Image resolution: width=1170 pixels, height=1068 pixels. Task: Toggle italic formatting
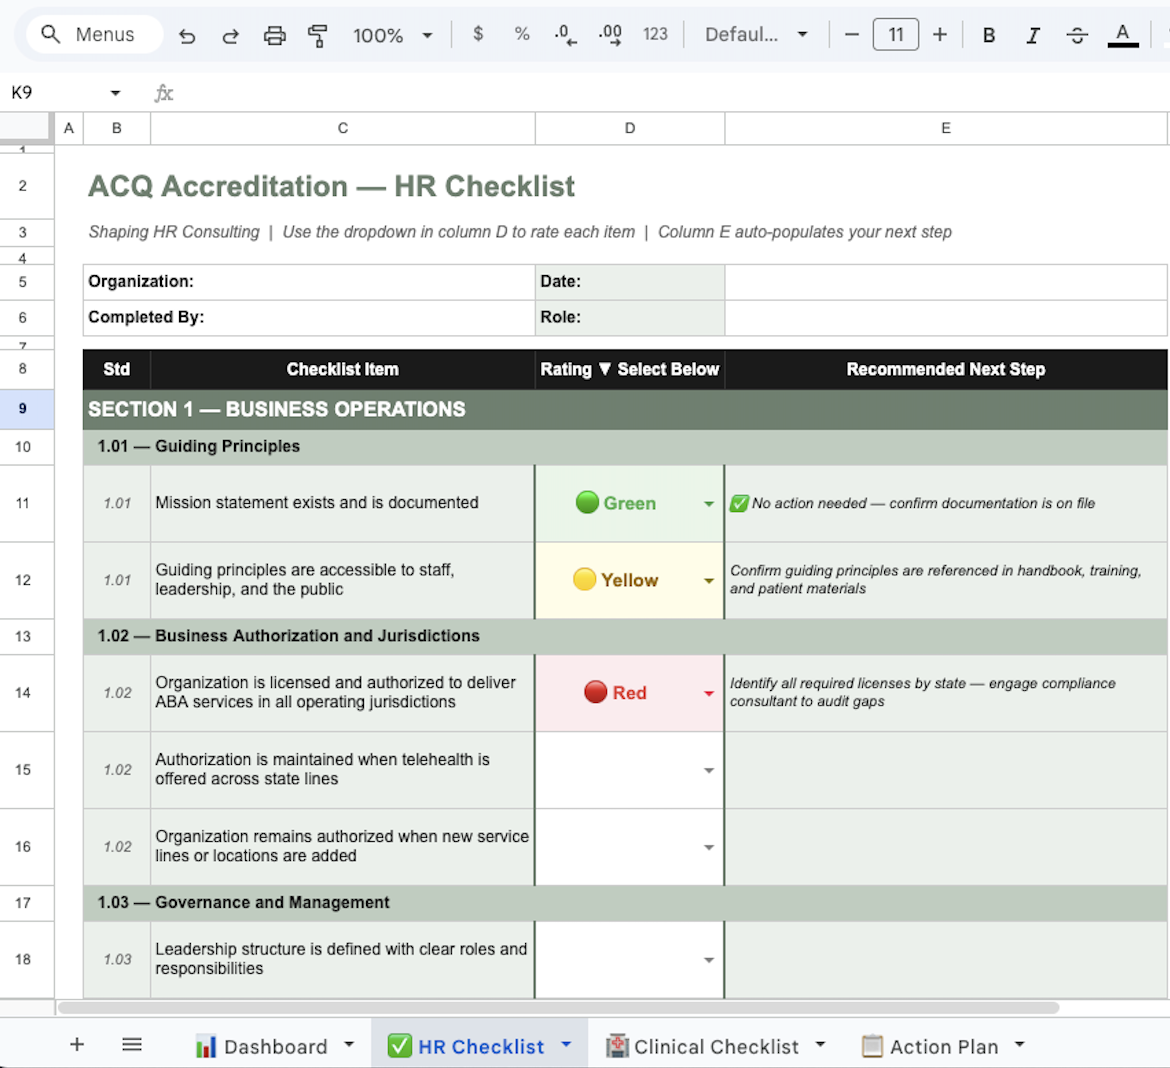(x=1033, y=35)
